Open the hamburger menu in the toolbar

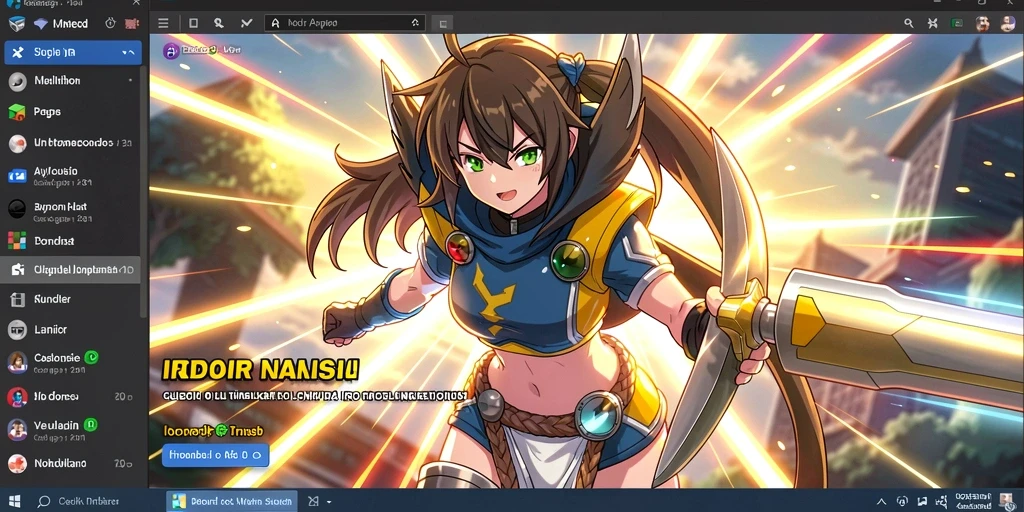(163, 24)
